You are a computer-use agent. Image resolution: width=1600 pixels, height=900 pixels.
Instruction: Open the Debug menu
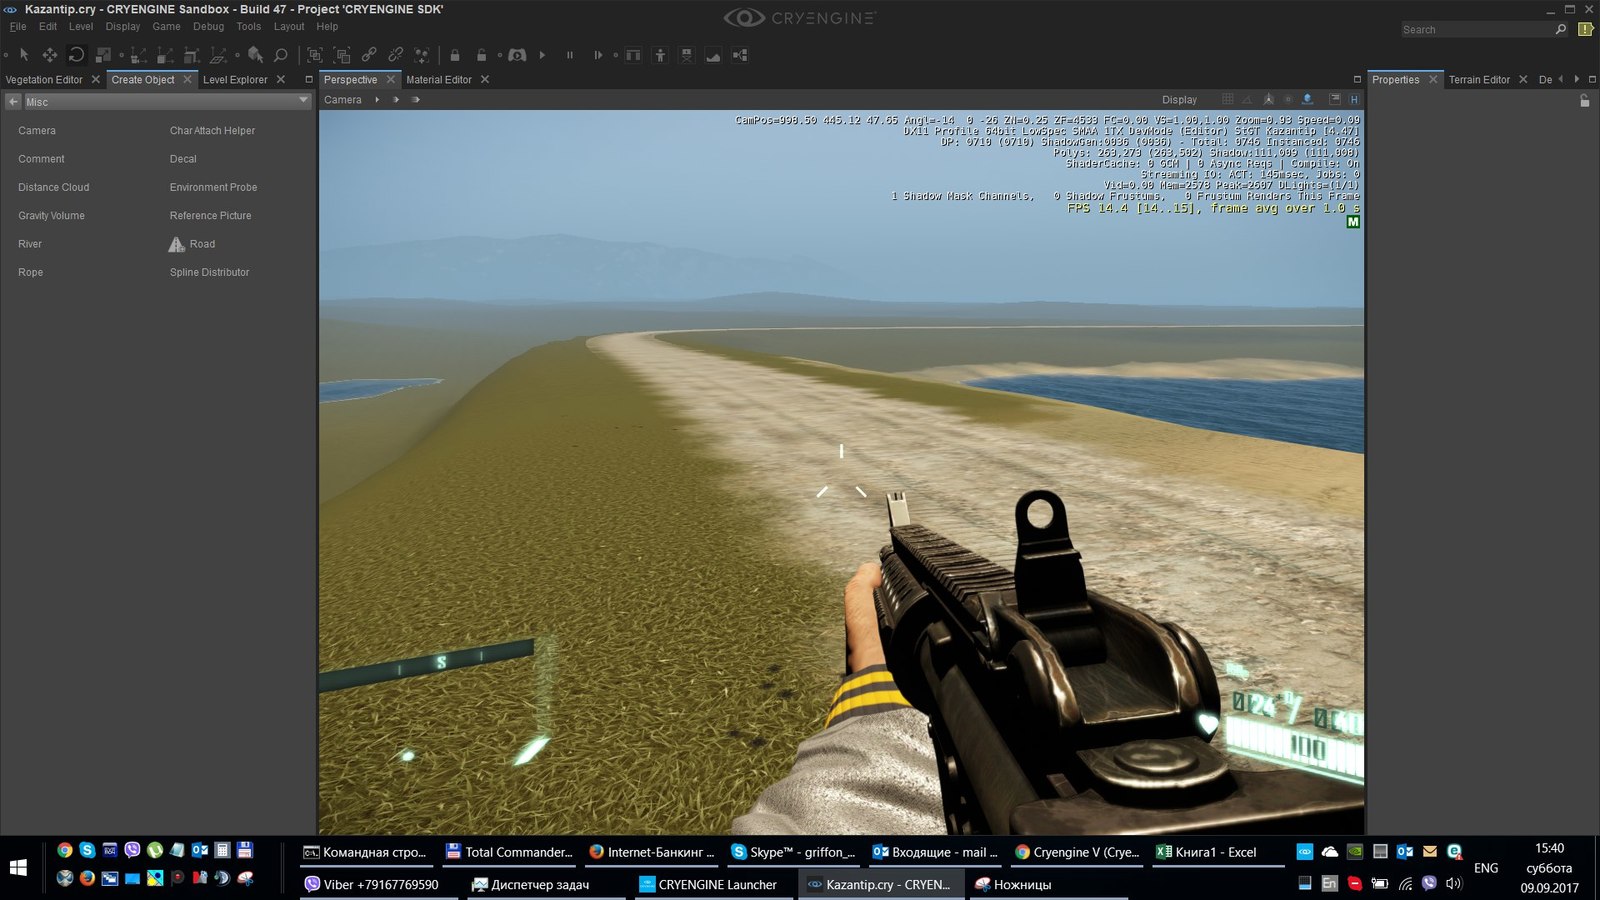pos(208,27)
